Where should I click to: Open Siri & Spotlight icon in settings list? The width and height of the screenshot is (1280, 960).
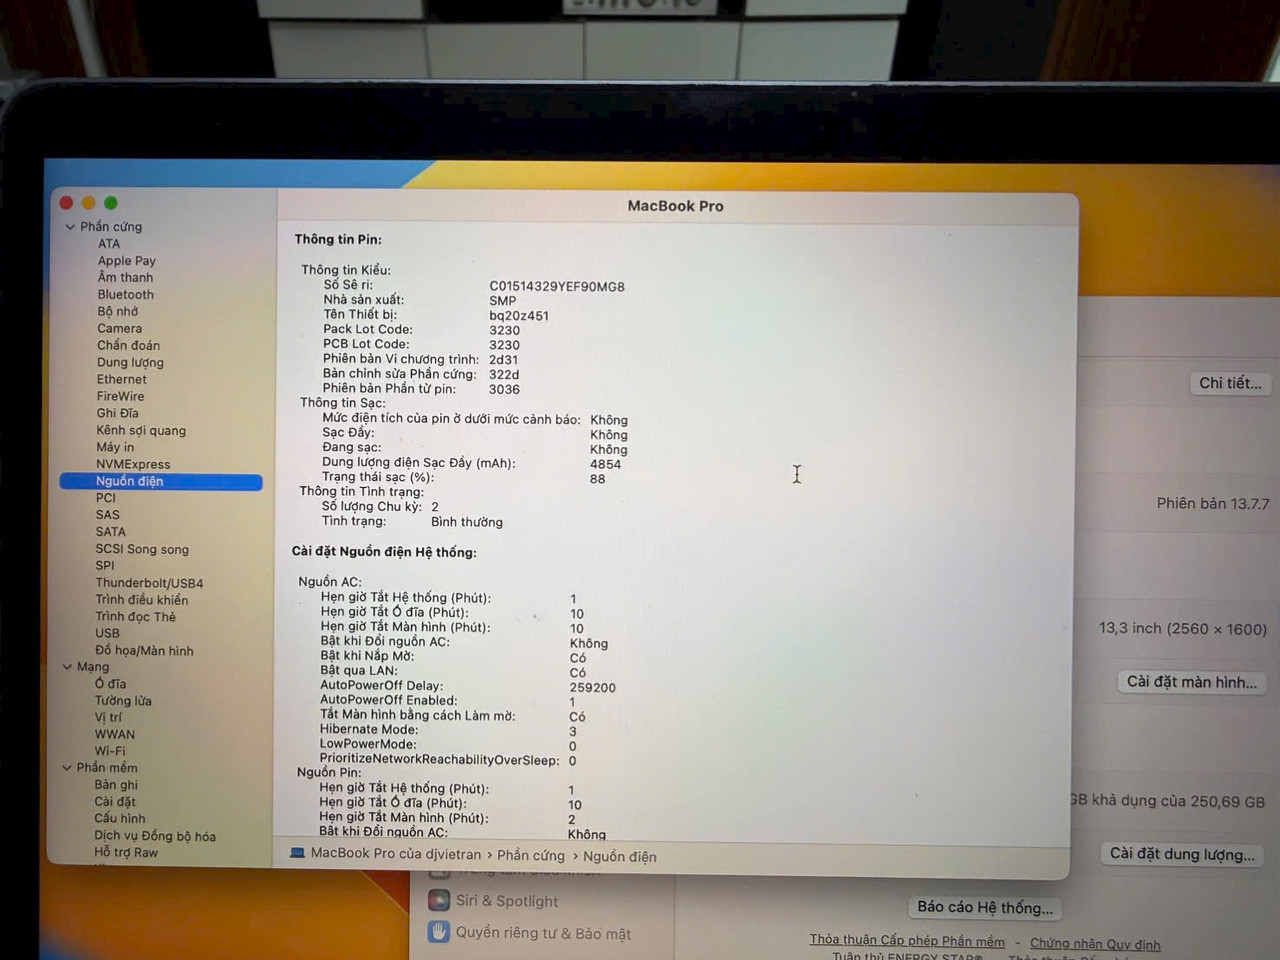(x=439, y=900)
